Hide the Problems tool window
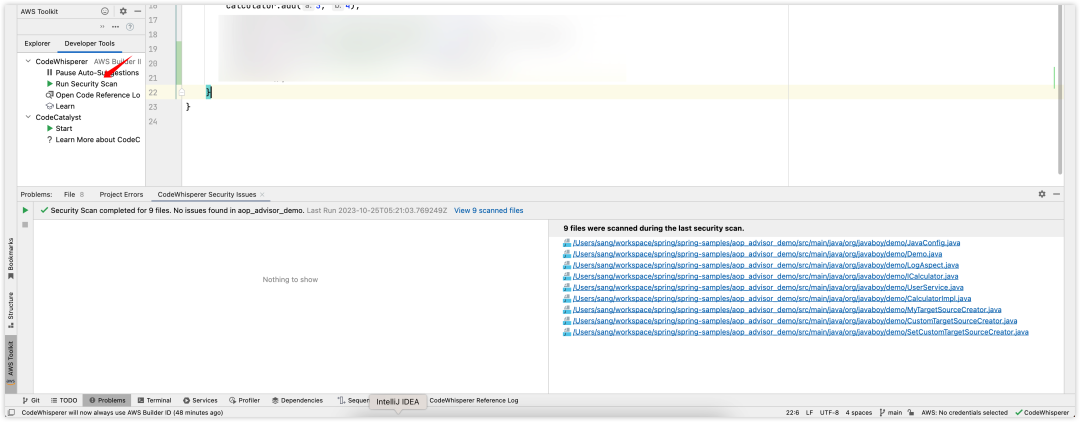The height and width of the screenshot is (422, 1080). 1057,194
